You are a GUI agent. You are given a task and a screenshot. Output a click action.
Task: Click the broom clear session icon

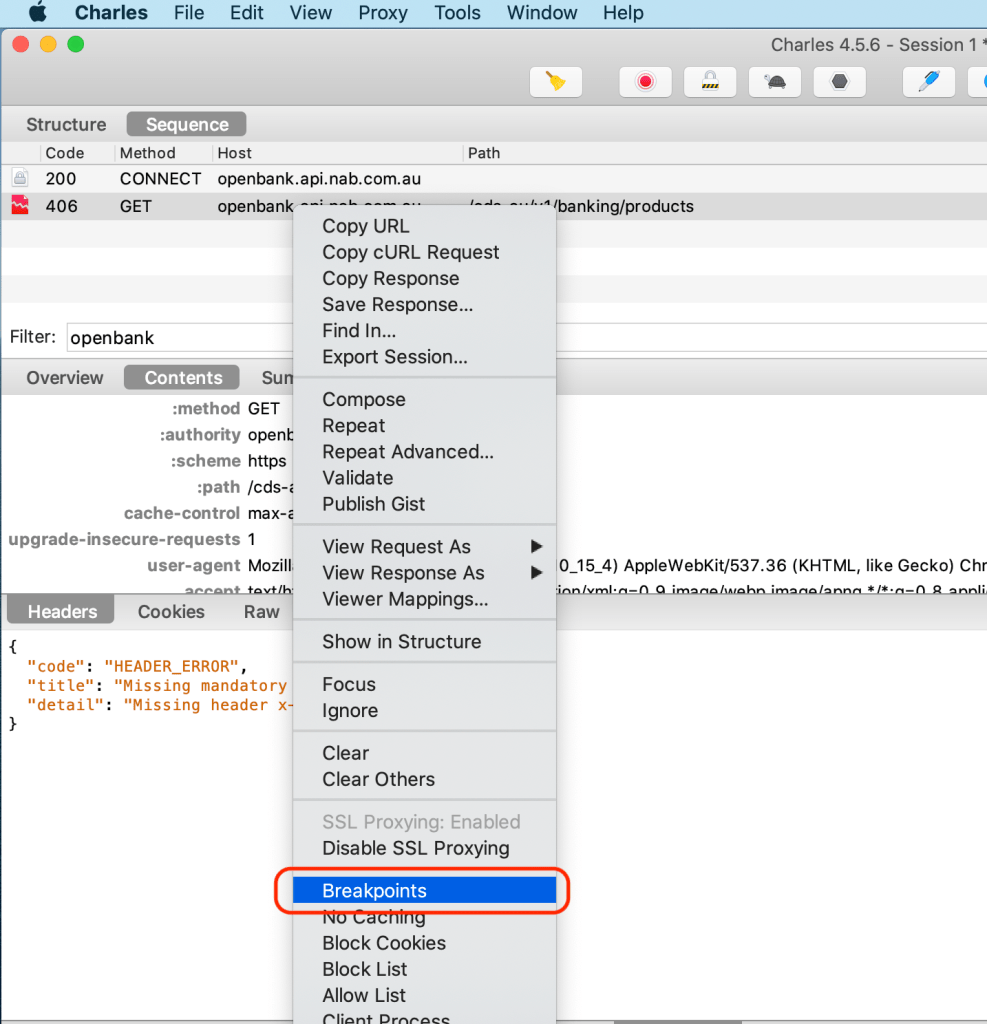[555, 82]
